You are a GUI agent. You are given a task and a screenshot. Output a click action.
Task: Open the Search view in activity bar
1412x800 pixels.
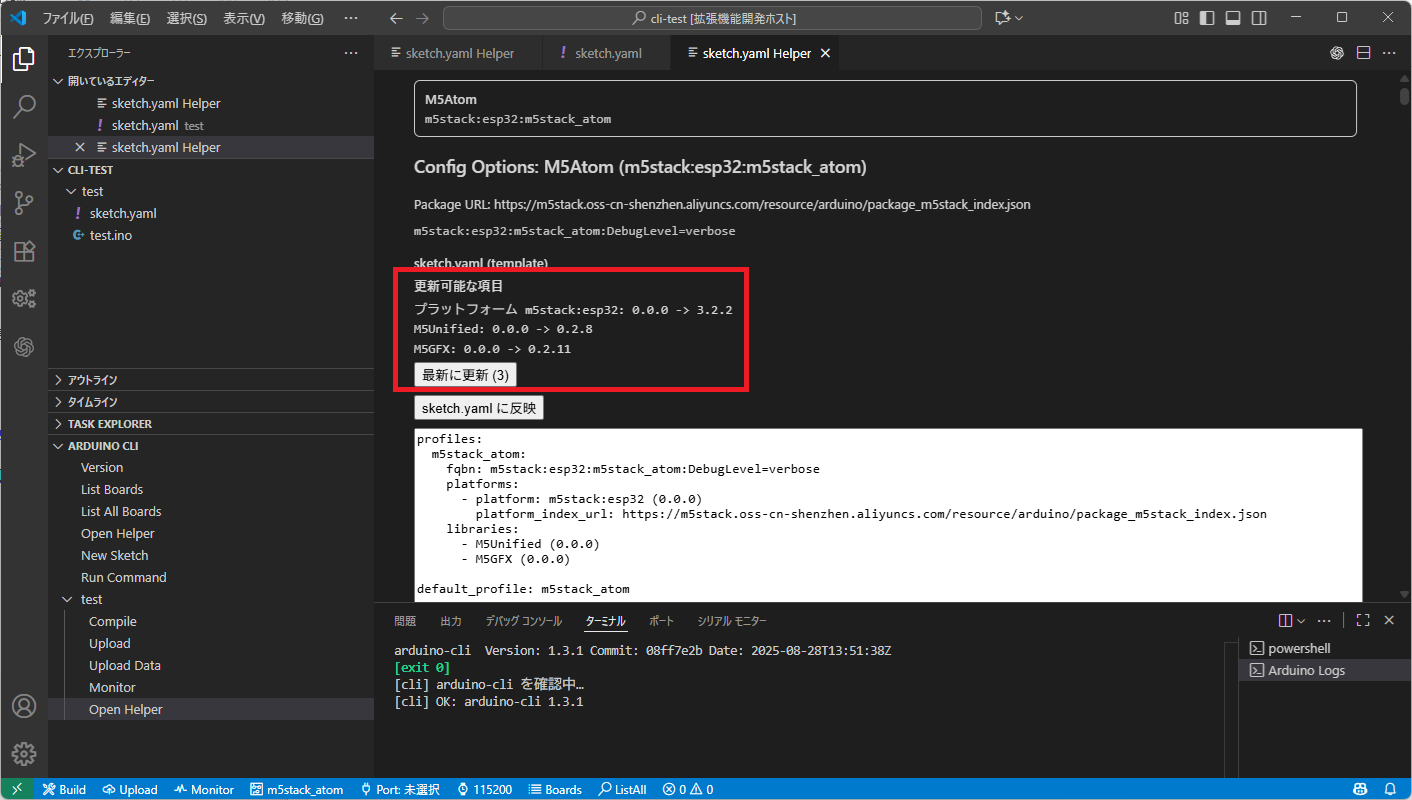pos(24,107)
